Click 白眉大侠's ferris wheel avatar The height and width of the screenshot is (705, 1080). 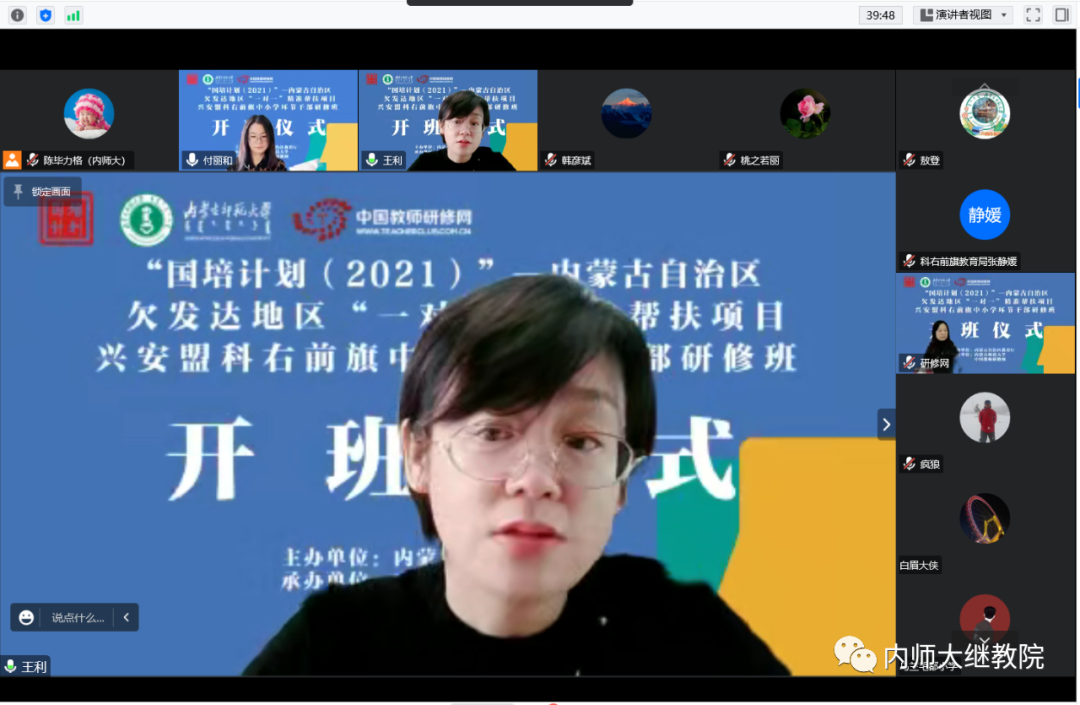point(985,519)
